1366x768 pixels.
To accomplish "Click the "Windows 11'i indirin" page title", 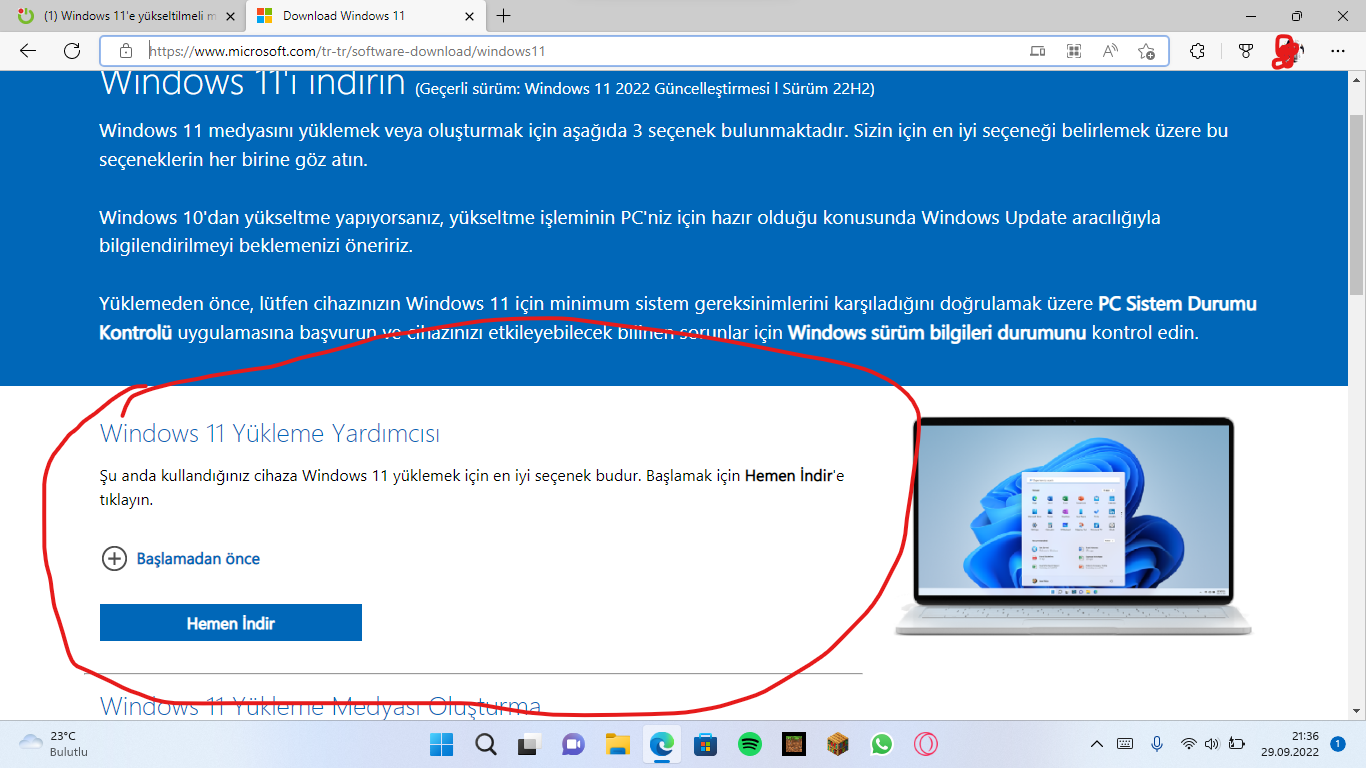I will (253, 82).
